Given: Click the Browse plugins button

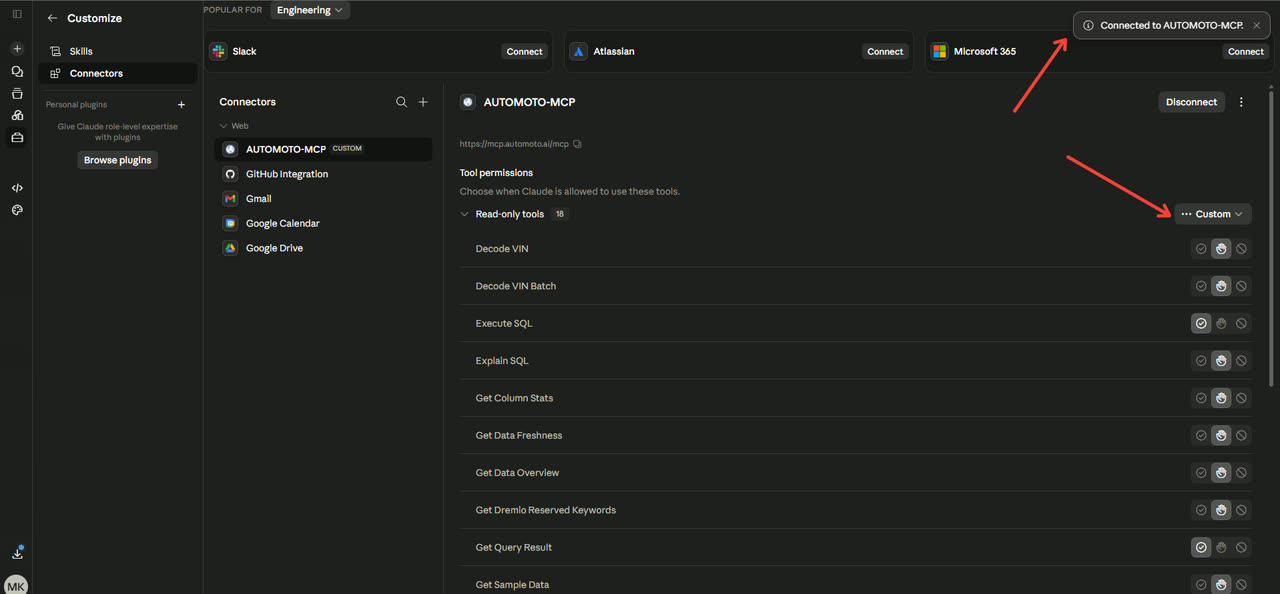Looking at the screenshot, I should (118, 160).
